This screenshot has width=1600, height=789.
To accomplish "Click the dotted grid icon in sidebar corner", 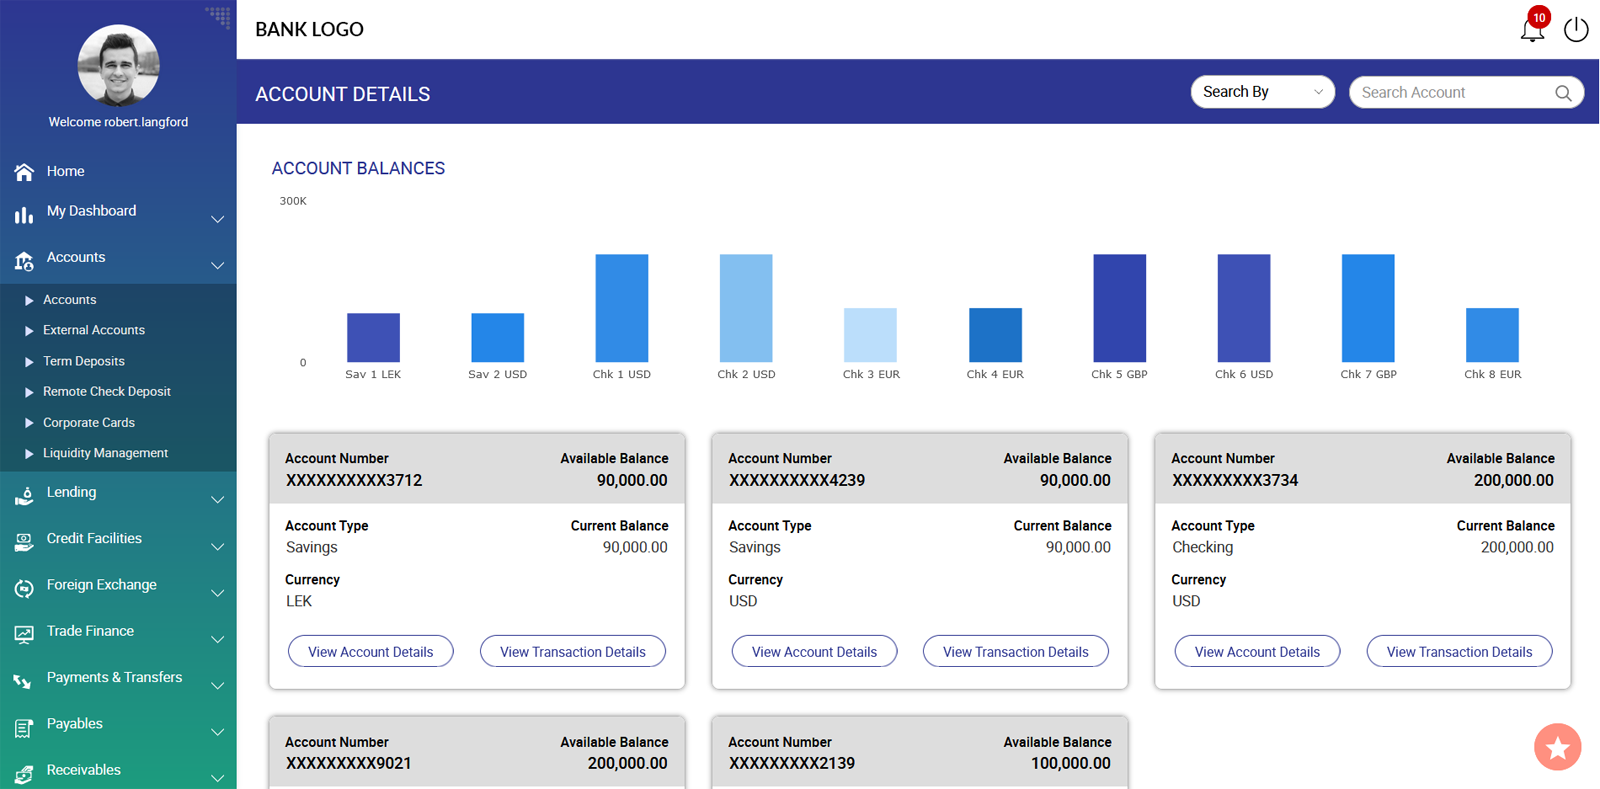I will click(x=218, y=16).
